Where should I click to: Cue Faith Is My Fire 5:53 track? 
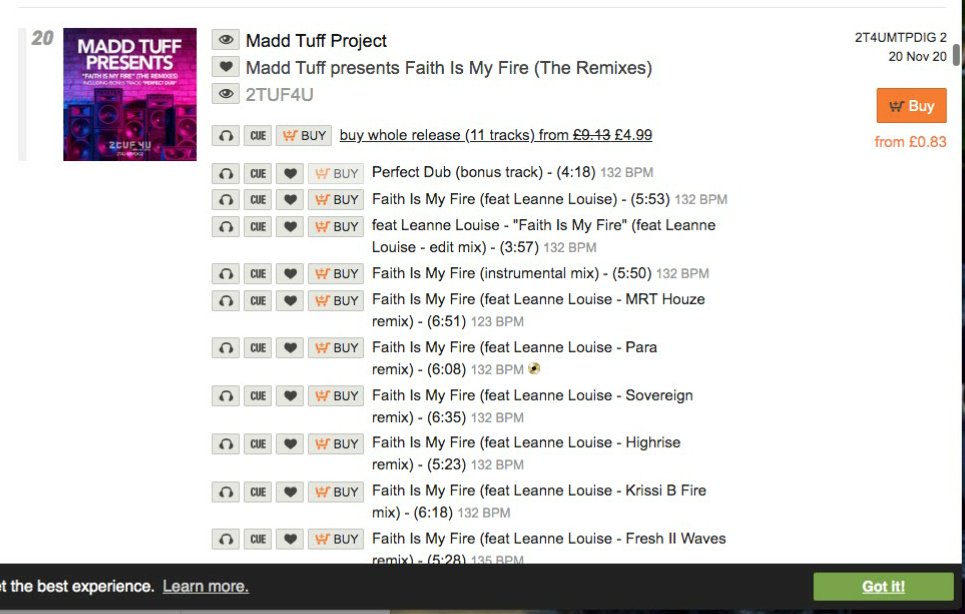click(258, 199)
